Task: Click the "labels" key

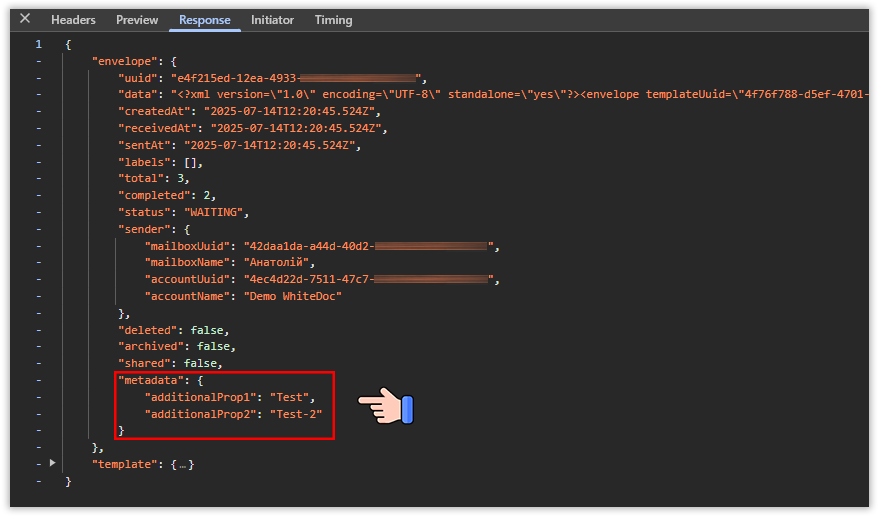Action: tap(144, 162)
